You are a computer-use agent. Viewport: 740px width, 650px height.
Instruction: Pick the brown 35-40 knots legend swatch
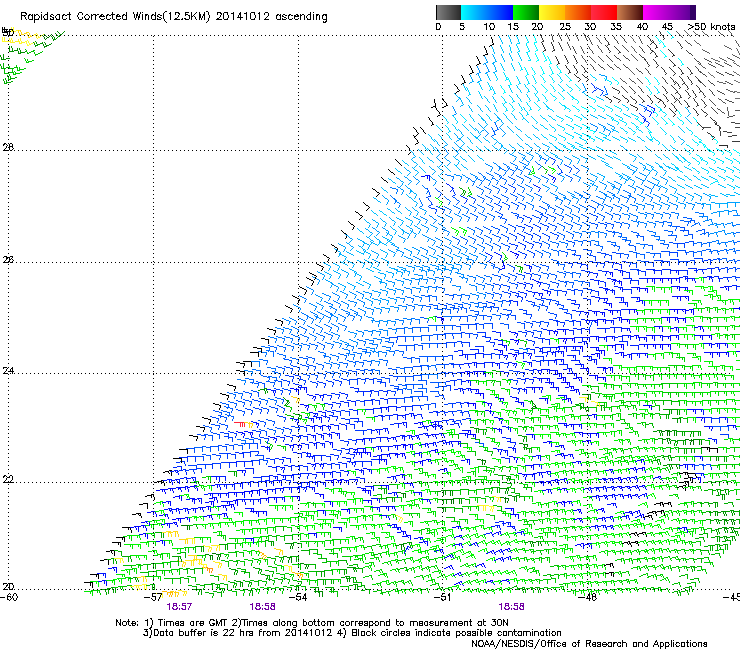point(630,12)
